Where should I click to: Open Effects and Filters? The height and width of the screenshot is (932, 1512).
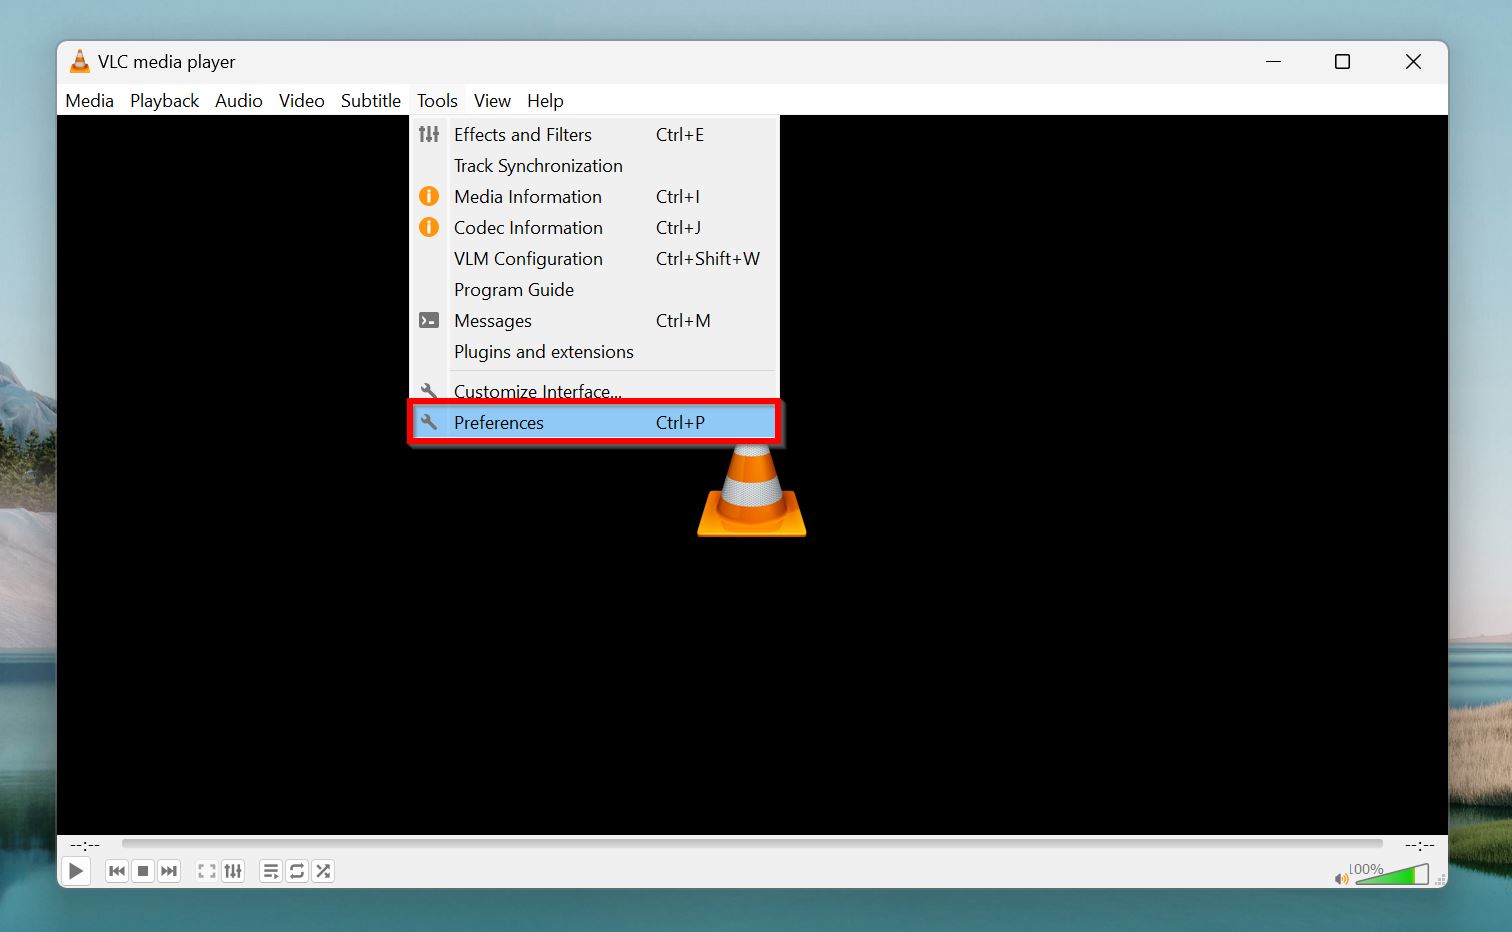522,134
